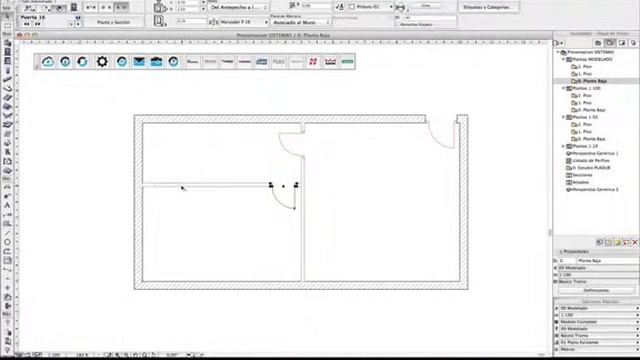Click the black gear icon in floating toolbar
The height and width of the screenshot is (360, 640).
pyautogui.click(x=102, y=62)
